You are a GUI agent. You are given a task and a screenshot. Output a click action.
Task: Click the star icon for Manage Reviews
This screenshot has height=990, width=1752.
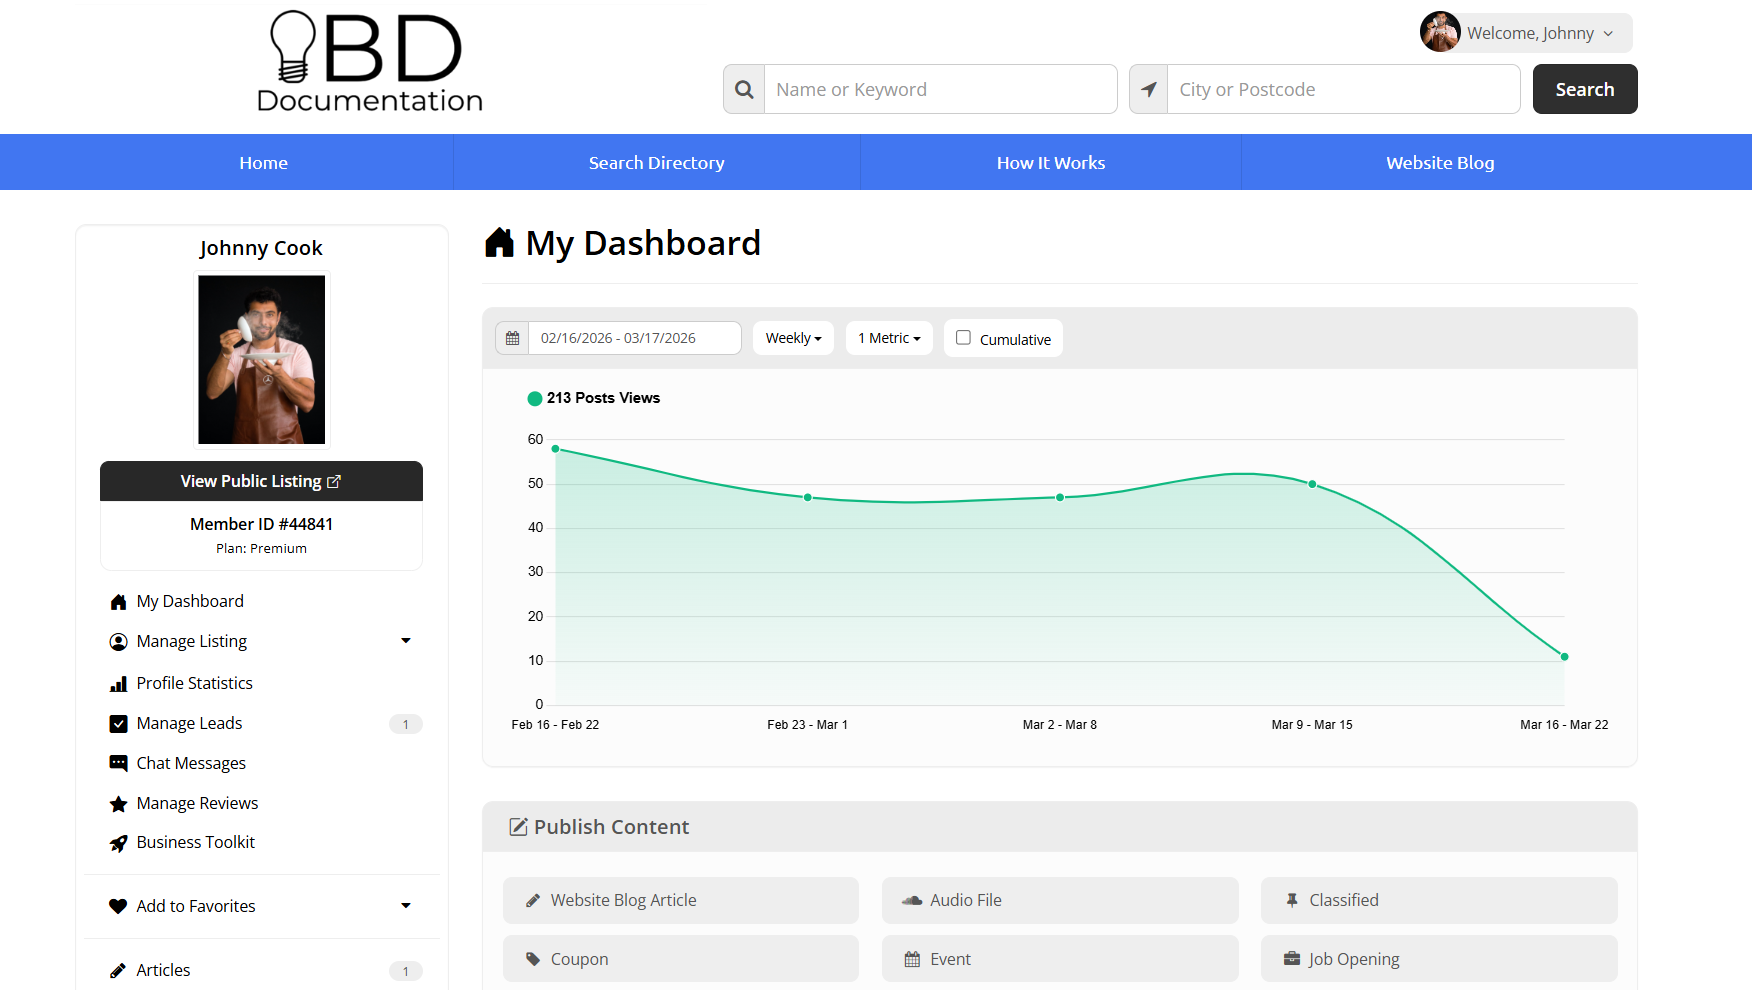pyautogui.click(x=118, y=804)
